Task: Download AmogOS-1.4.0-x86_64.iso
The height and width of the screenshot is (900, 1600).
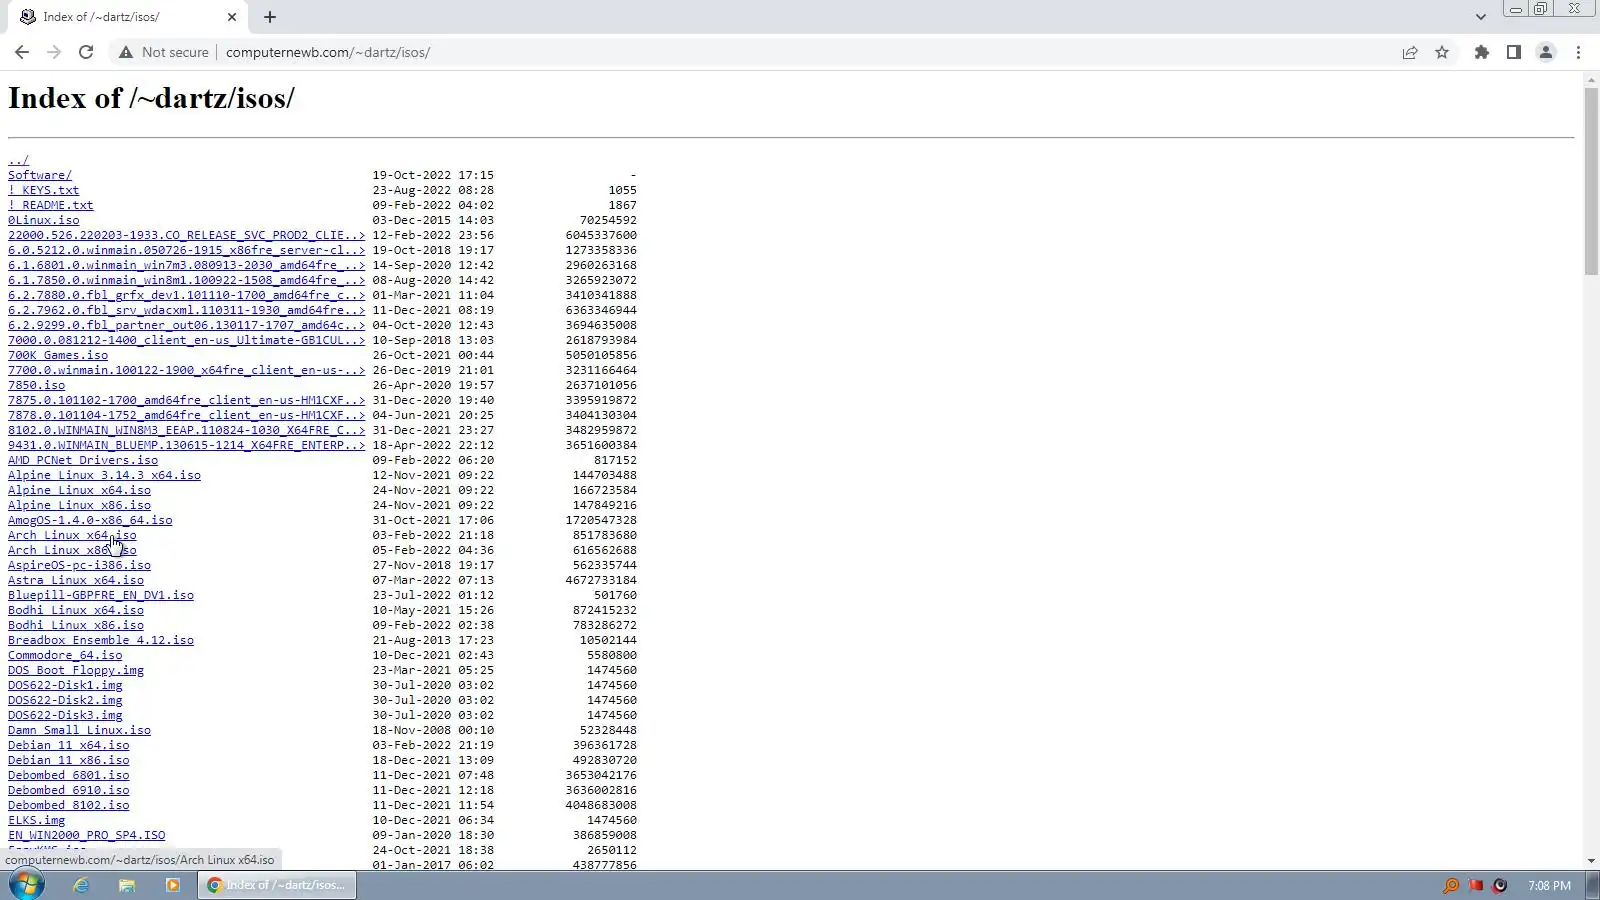Action: point(90,520)
